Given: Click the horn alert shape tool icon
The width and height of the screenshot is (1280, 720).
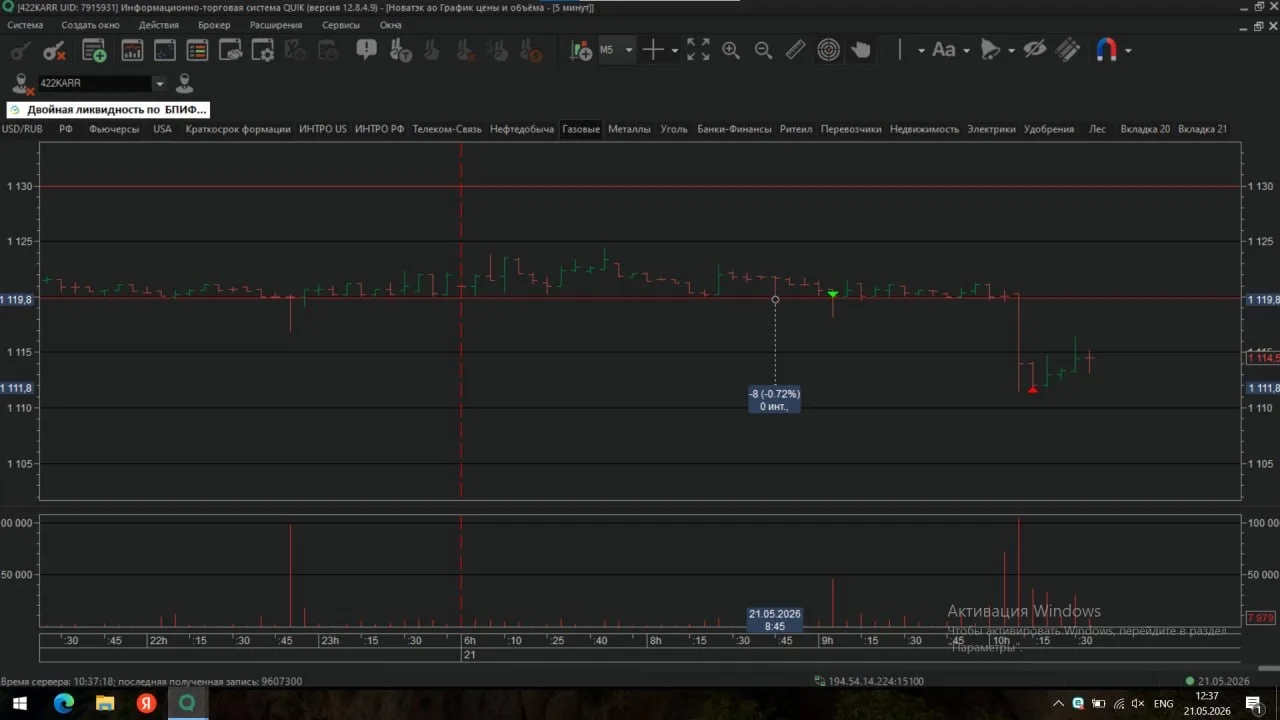Looking at the screenshot, I should point(990,50).
